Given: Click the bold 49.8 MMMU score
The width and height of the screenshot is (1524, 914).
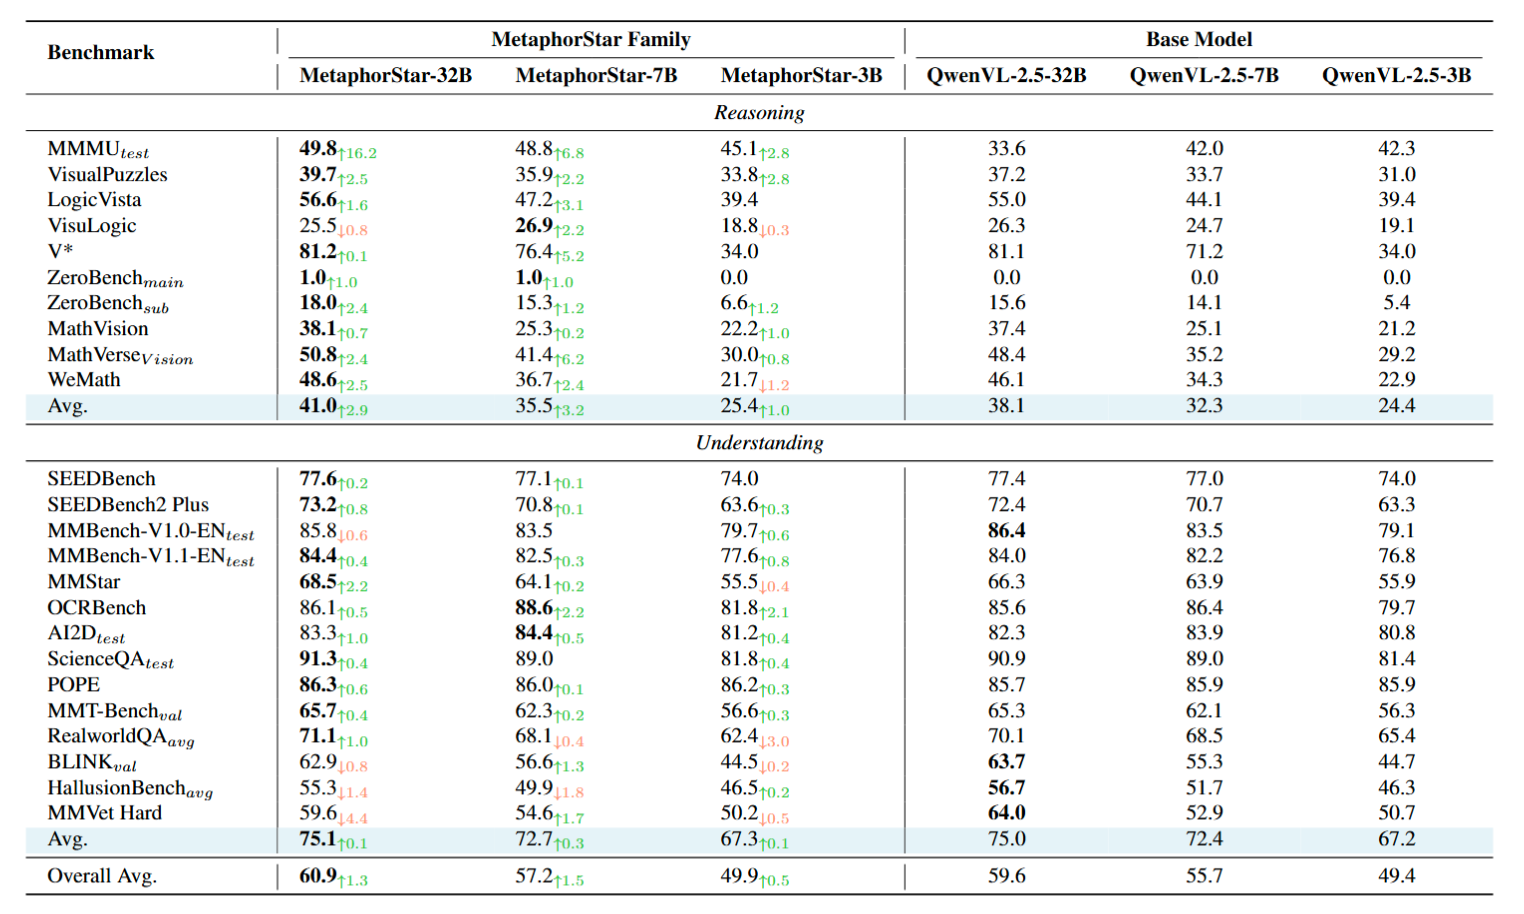Looking at the screenshot, I should click(x=318, y=149).
